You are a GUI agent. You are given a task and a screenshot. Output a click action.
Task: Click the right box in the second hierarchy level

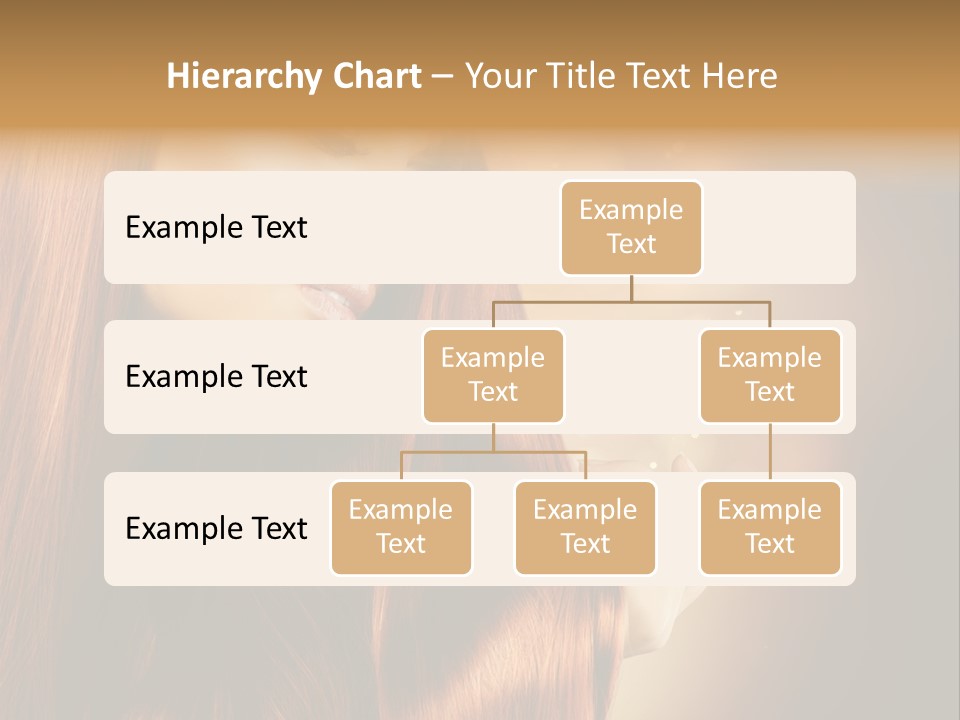point(770,375)
